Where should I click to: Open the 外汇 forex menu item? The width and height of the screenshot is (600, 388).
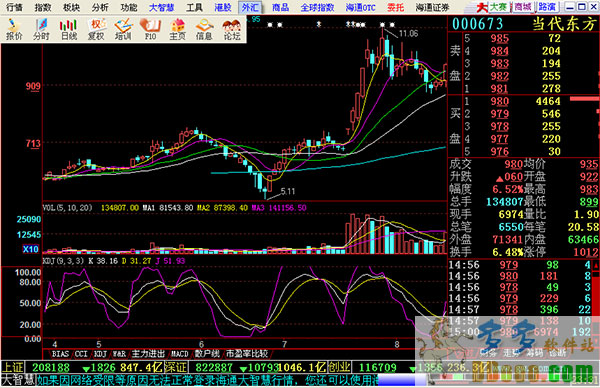[250, 7]
